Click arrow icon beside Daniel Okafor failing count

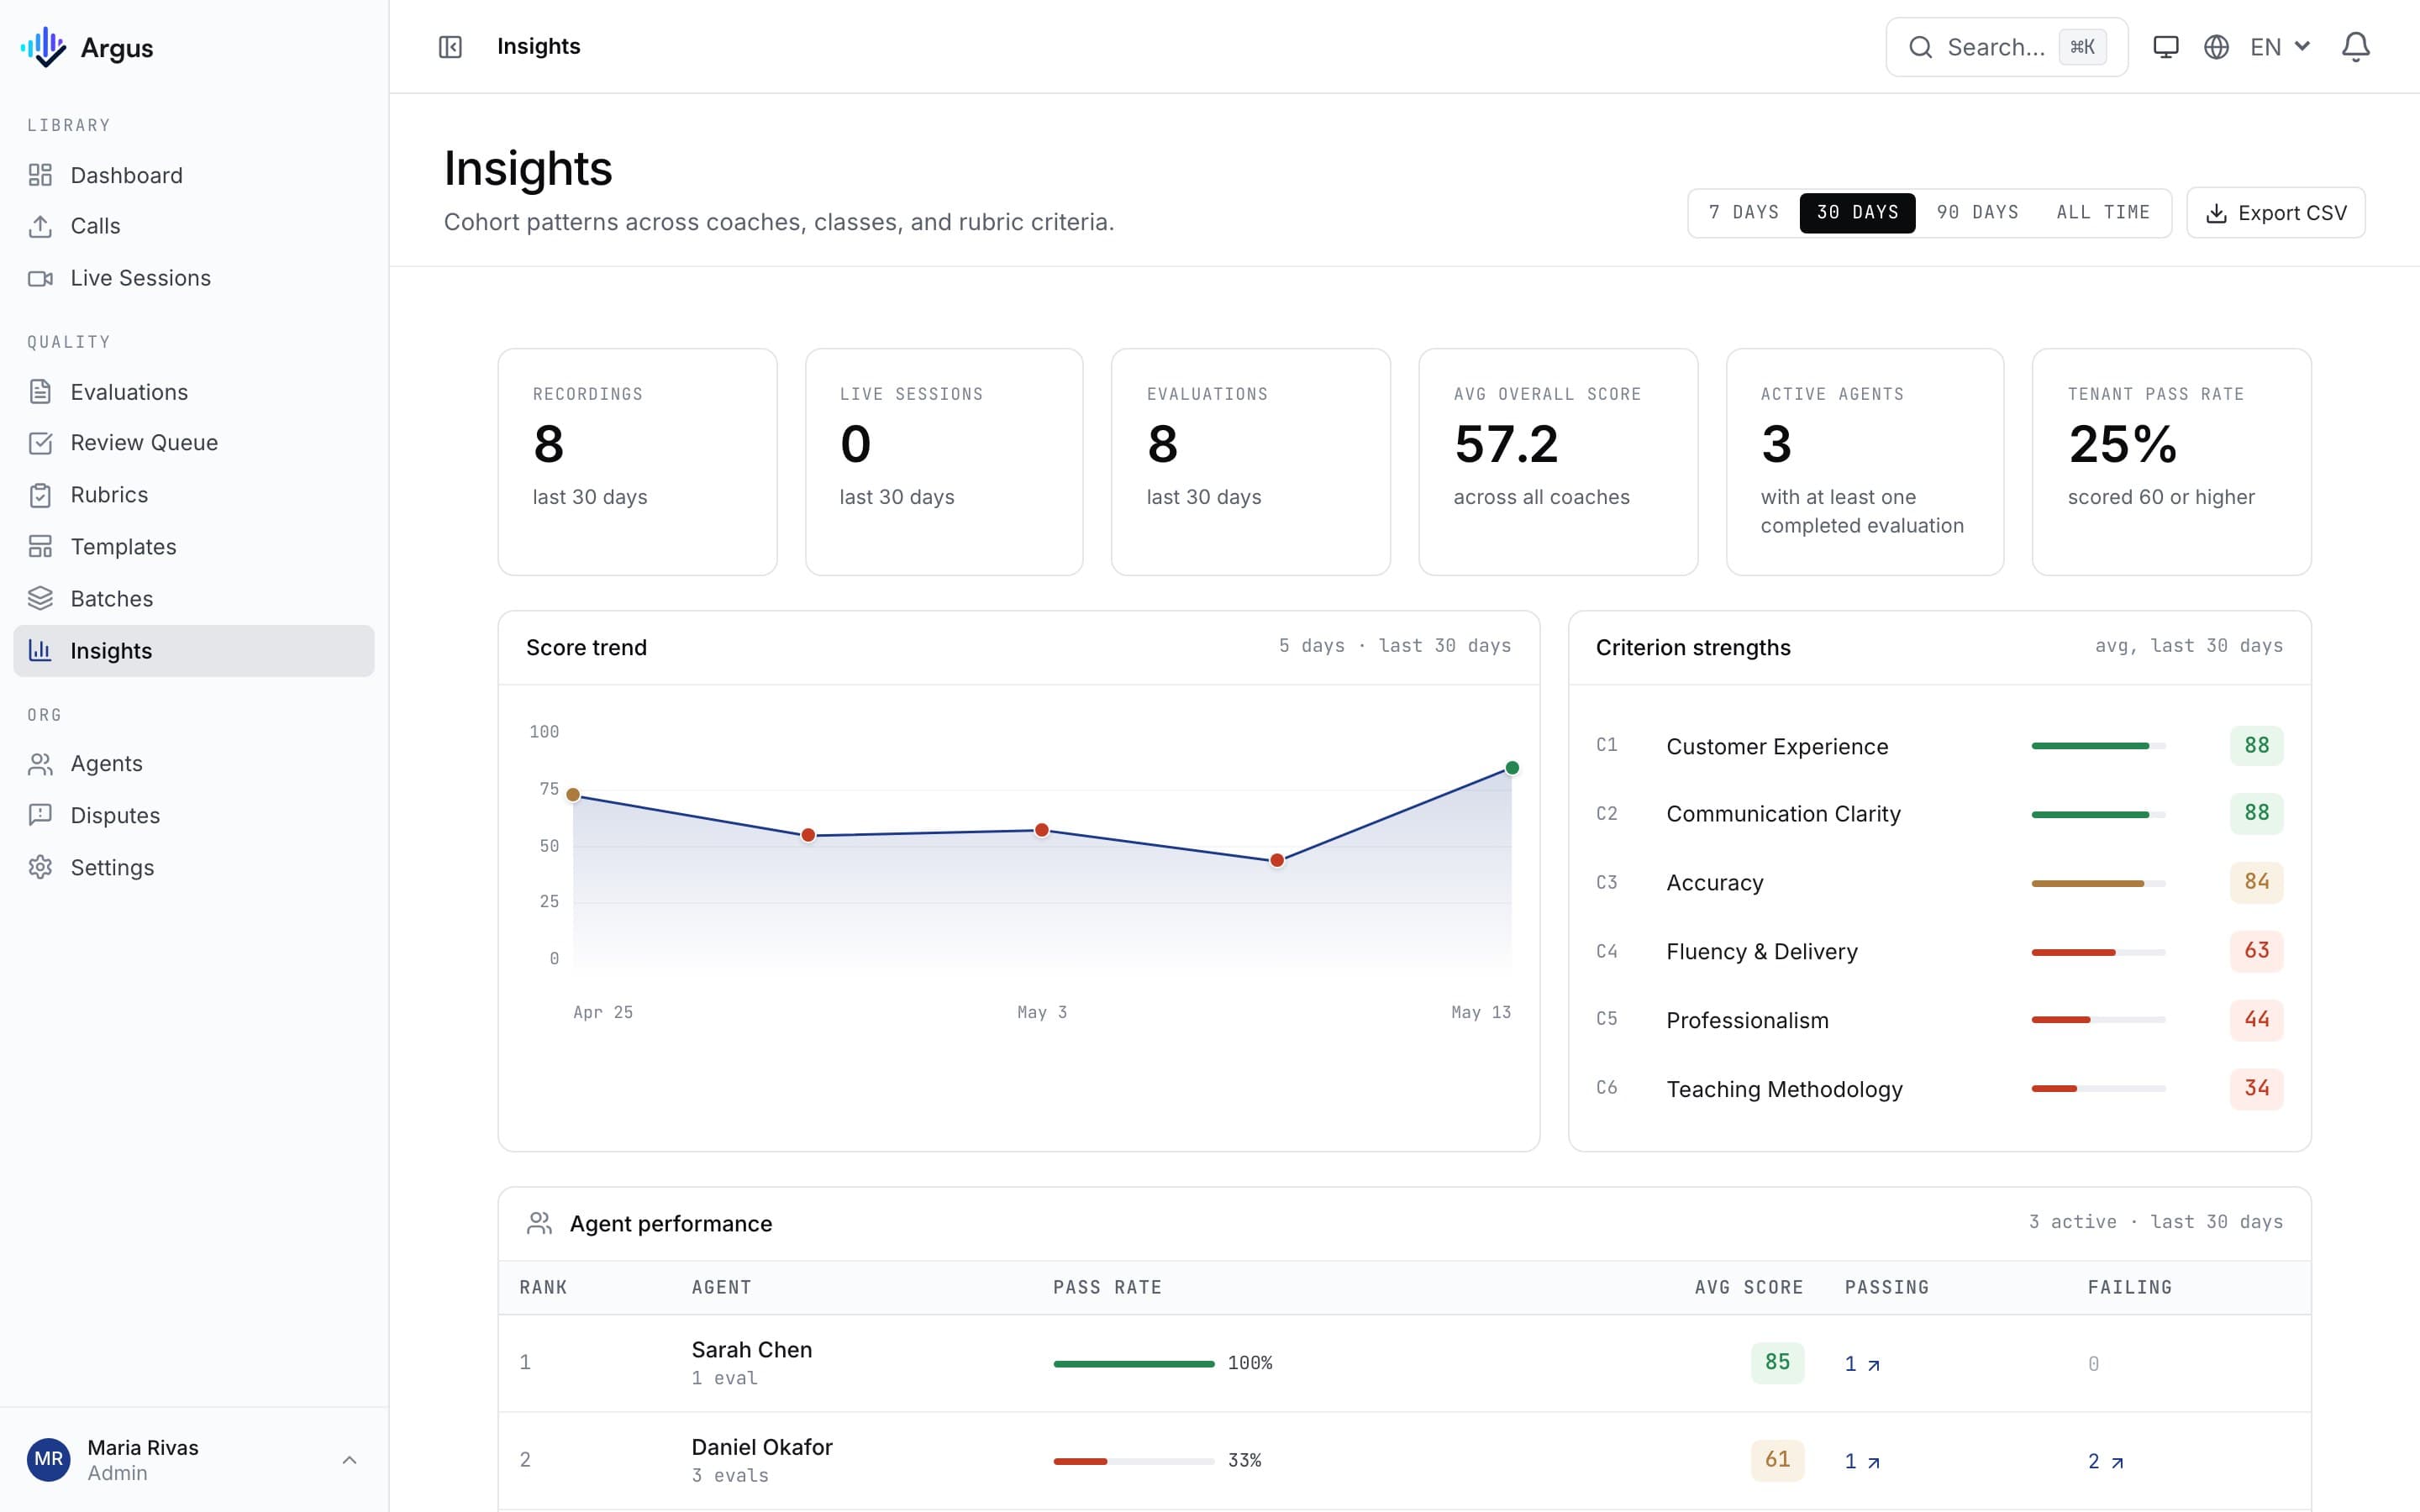click(x=2117, y=1462)
